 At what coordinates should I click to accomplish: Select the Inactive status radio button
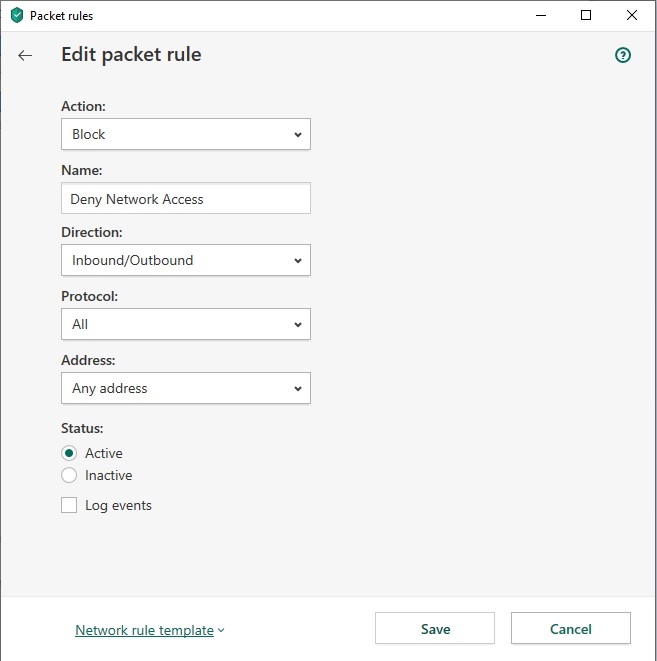pyautogui.click(x=69, y=475)
